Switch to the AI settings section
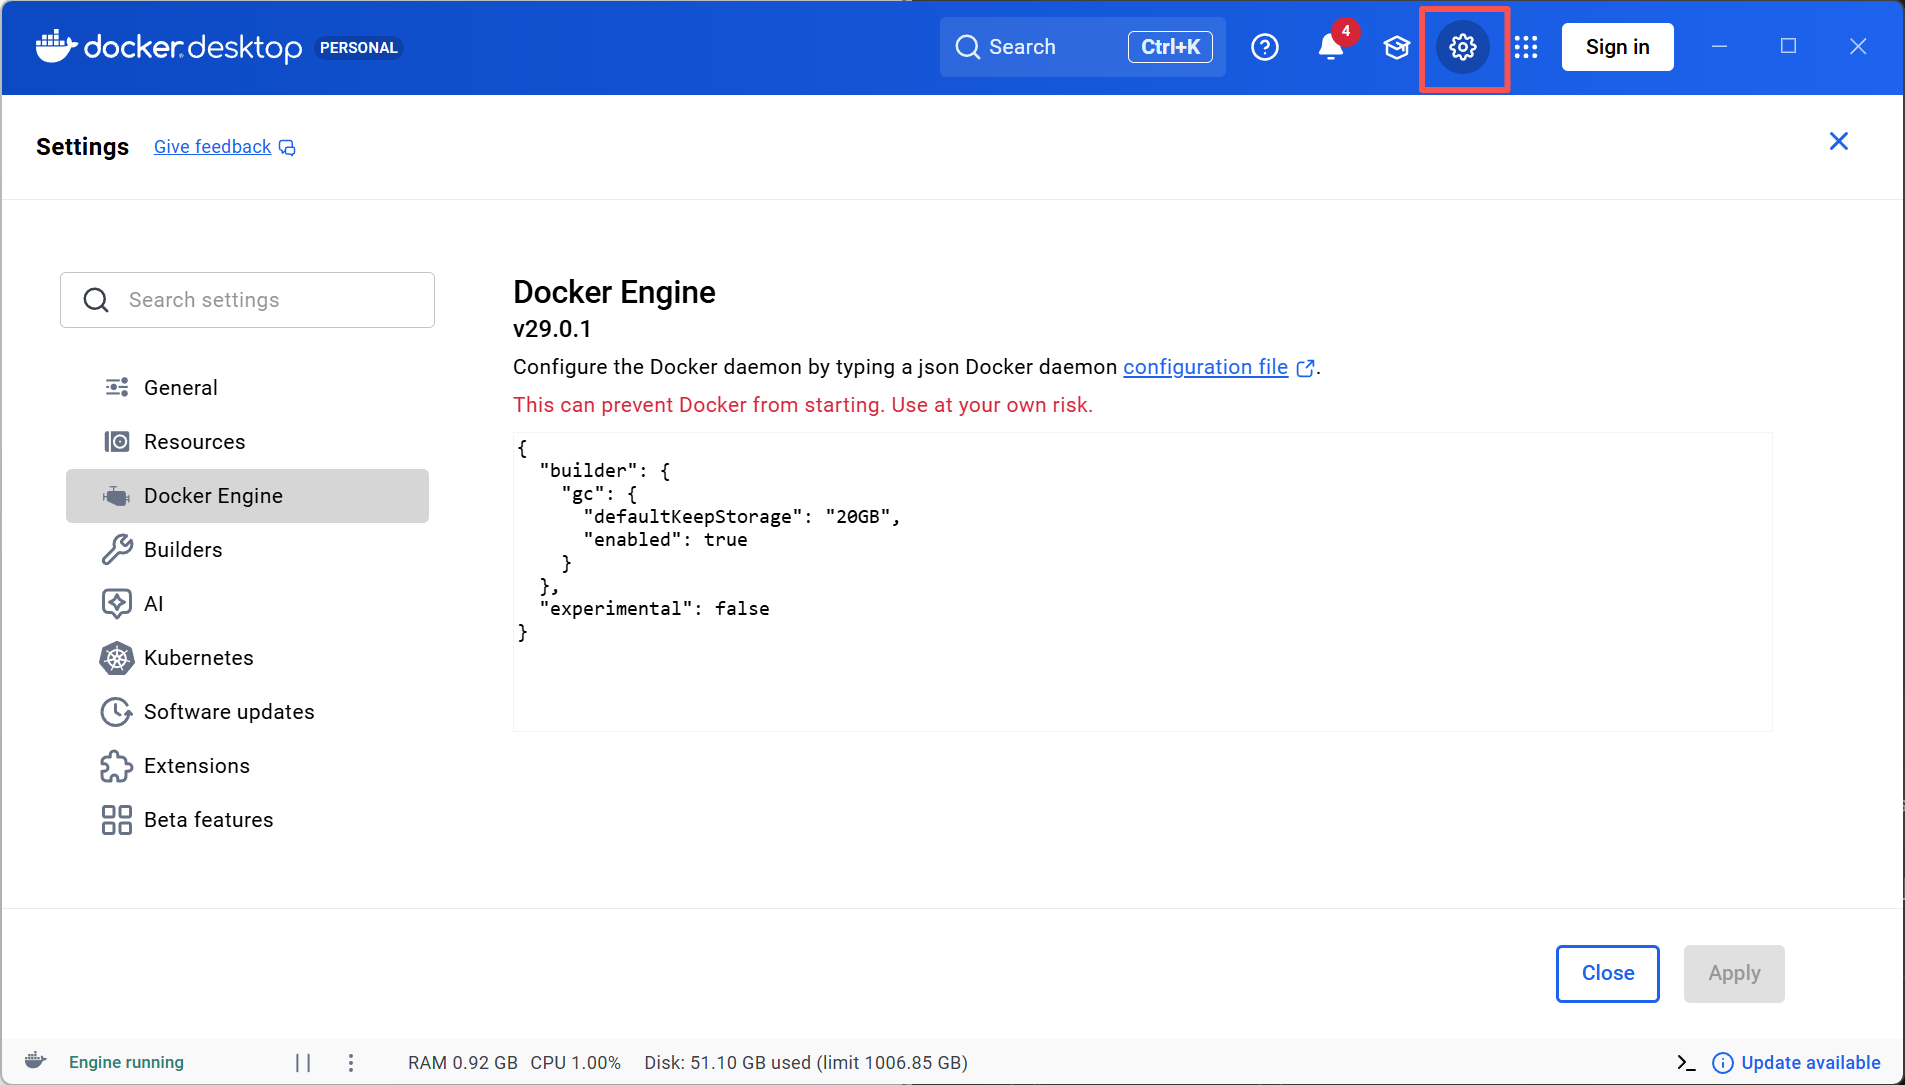Viewport: 1905px width, 1085px height. (x=247, y=603)
